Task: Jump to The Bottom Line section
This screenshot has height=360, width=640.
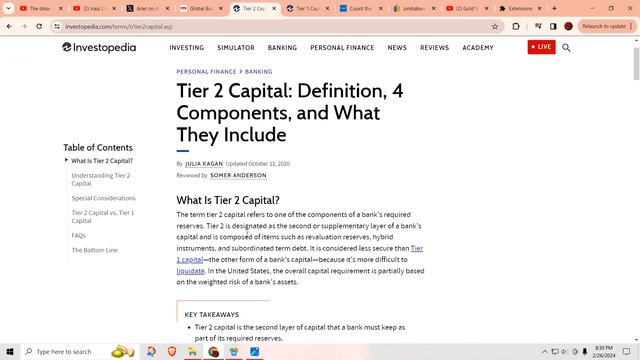Action: pyautogui.click(x=95, y=250)
